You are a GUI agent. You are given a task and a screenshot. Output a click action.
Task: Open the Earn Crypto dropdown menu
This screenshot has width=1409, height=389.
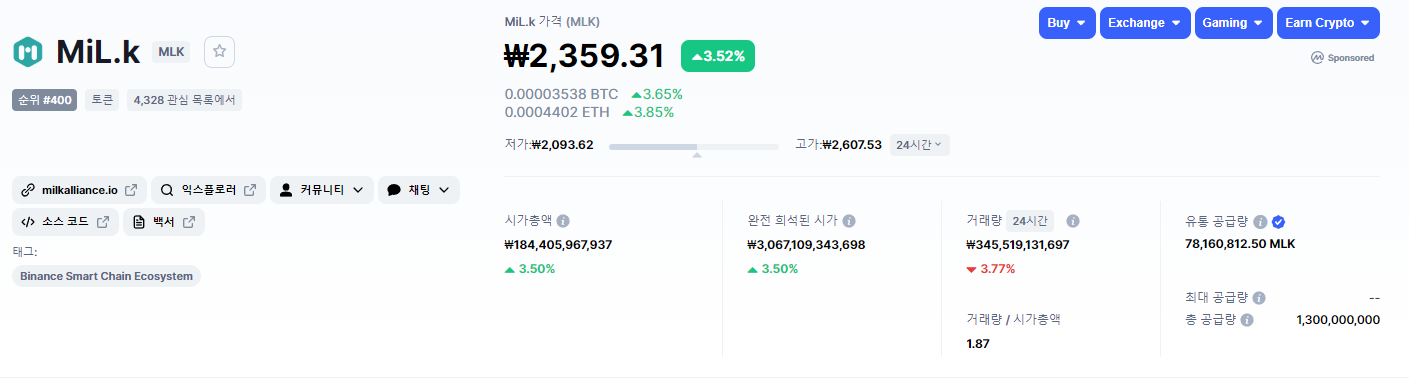coord(1328,23)
